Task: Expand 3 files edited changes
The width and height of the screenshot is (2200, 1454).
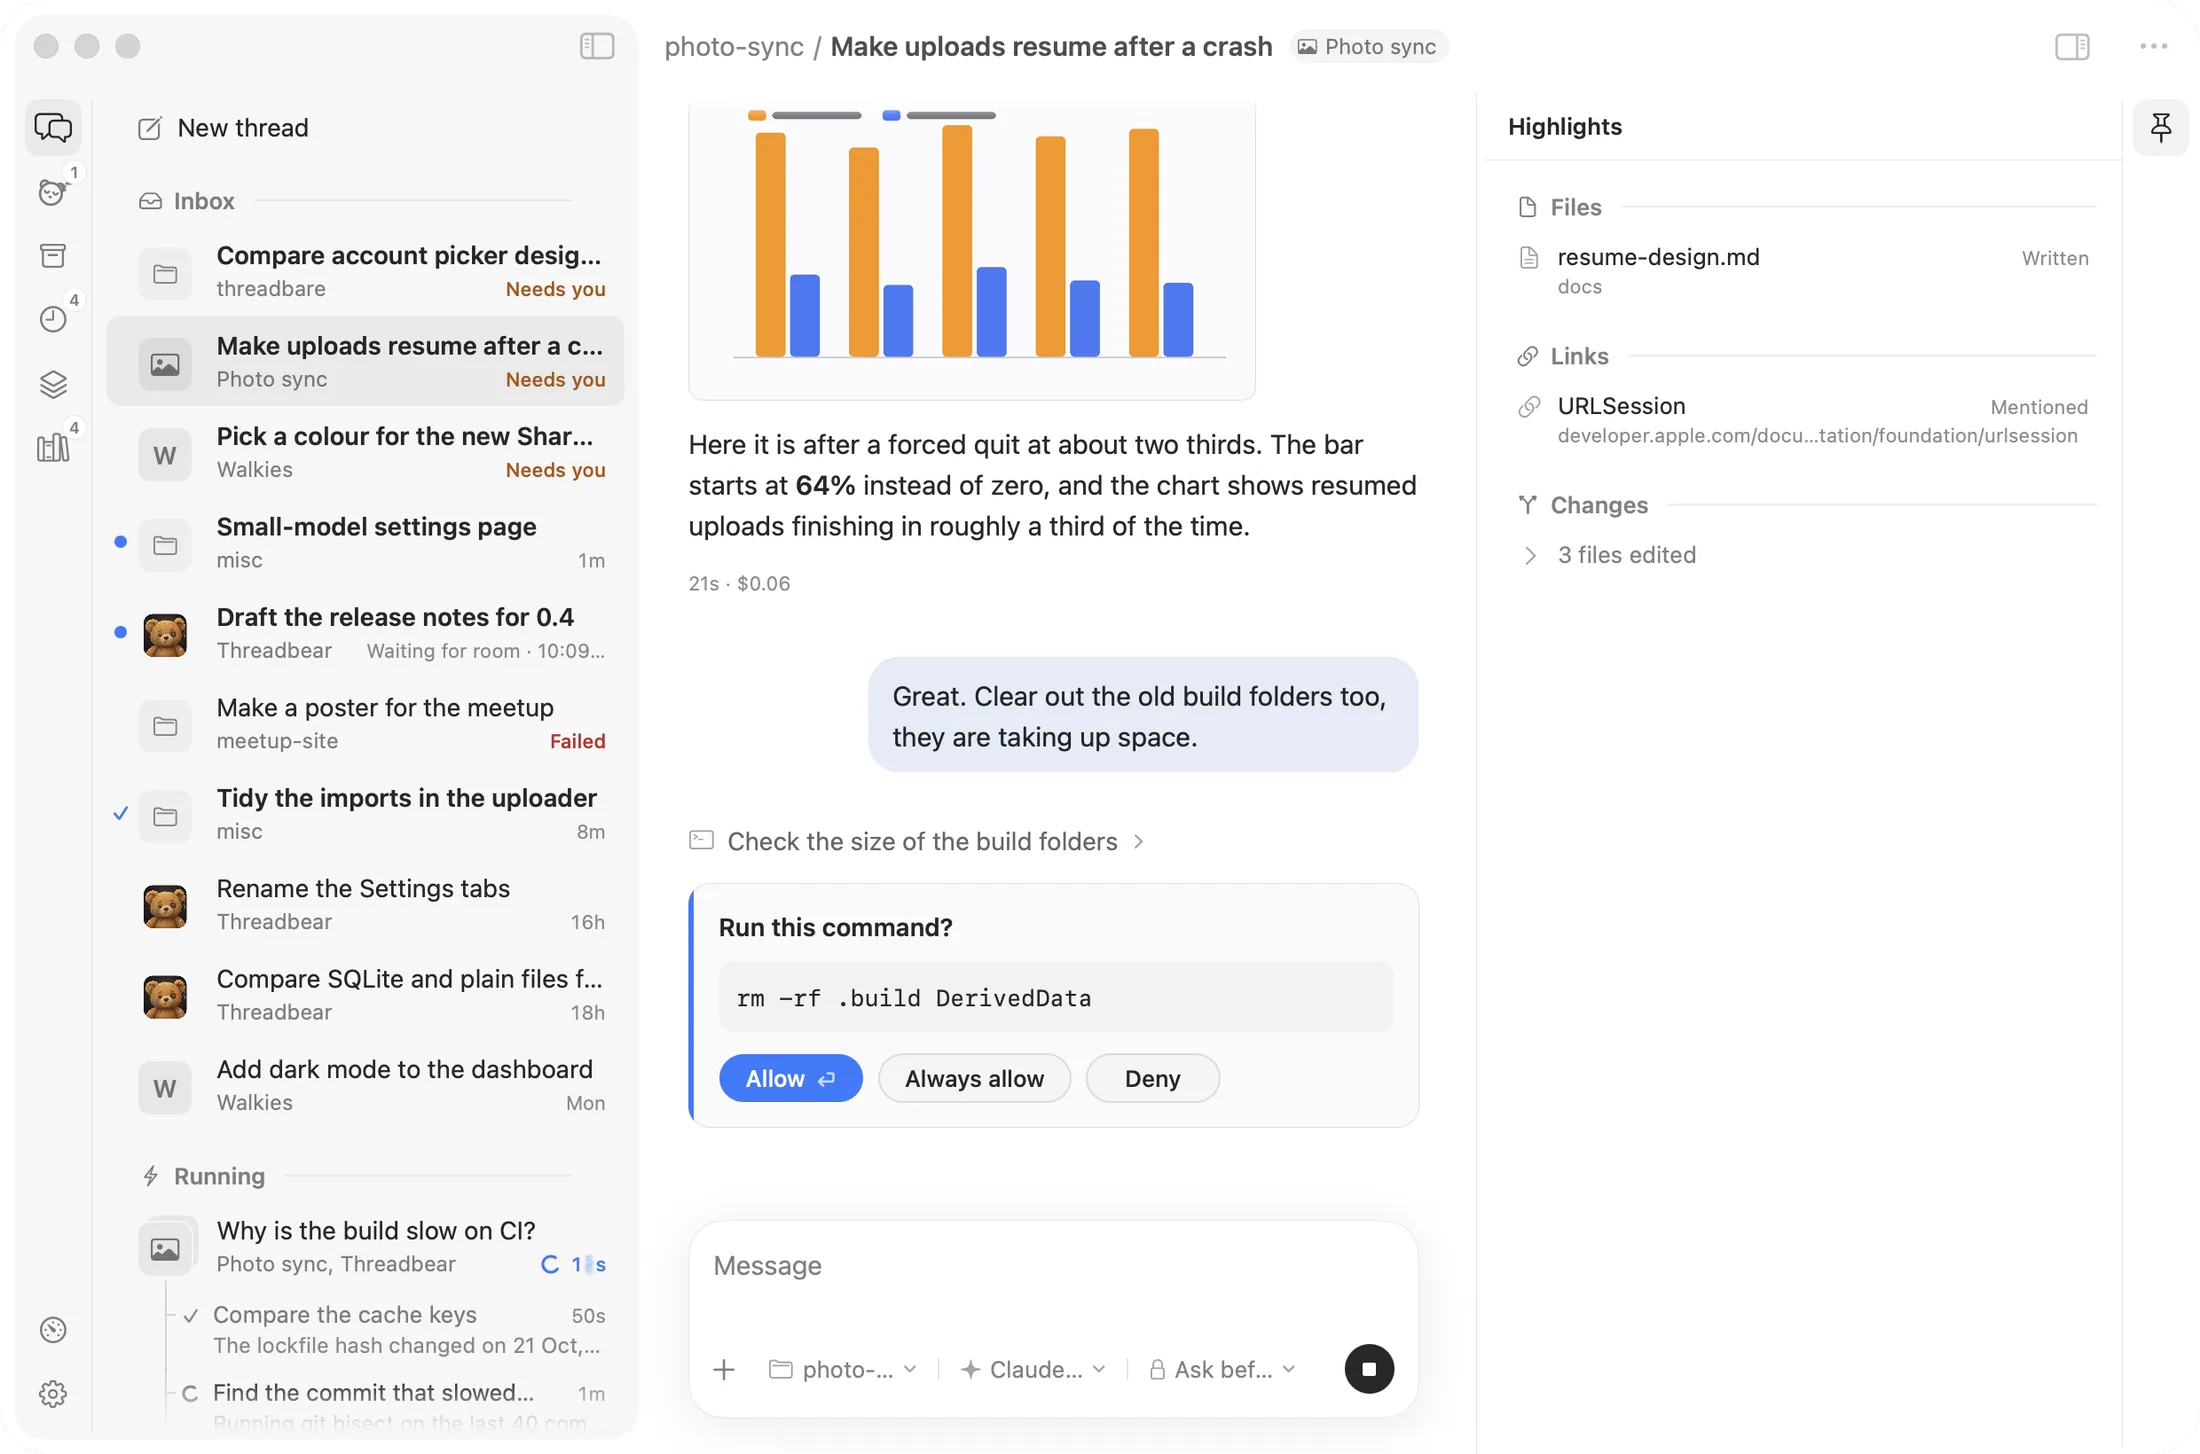Action: click(1608, 555)
